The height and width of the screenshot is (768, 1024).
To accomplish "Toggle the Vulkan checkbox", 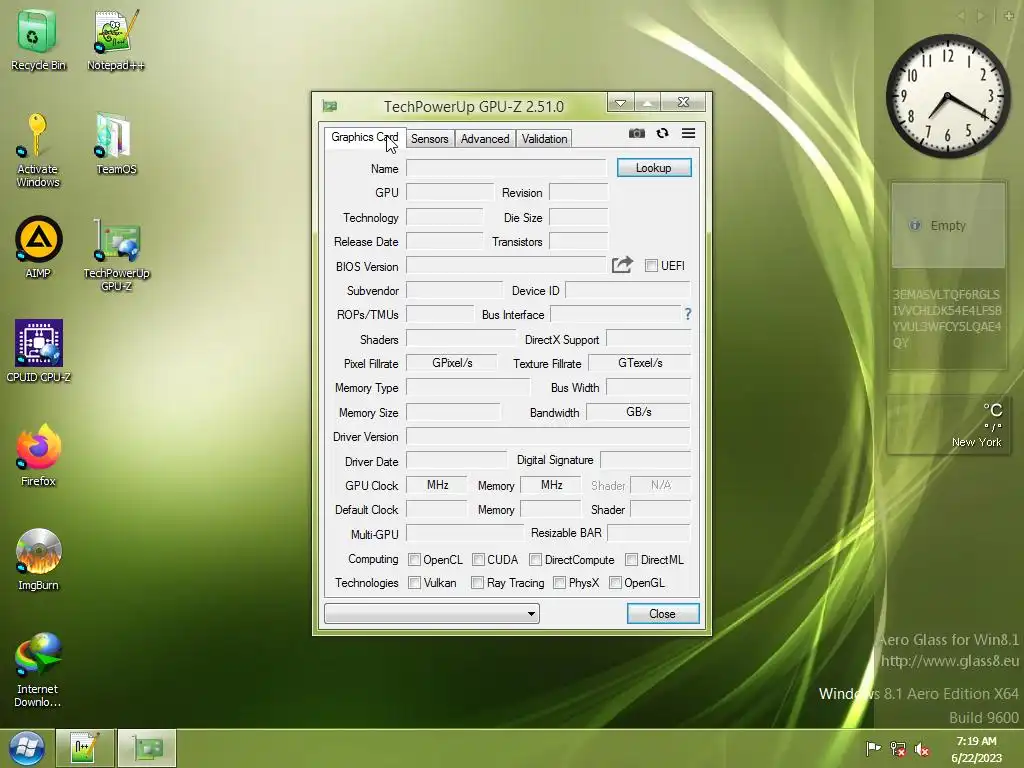I will pos(414,583).
